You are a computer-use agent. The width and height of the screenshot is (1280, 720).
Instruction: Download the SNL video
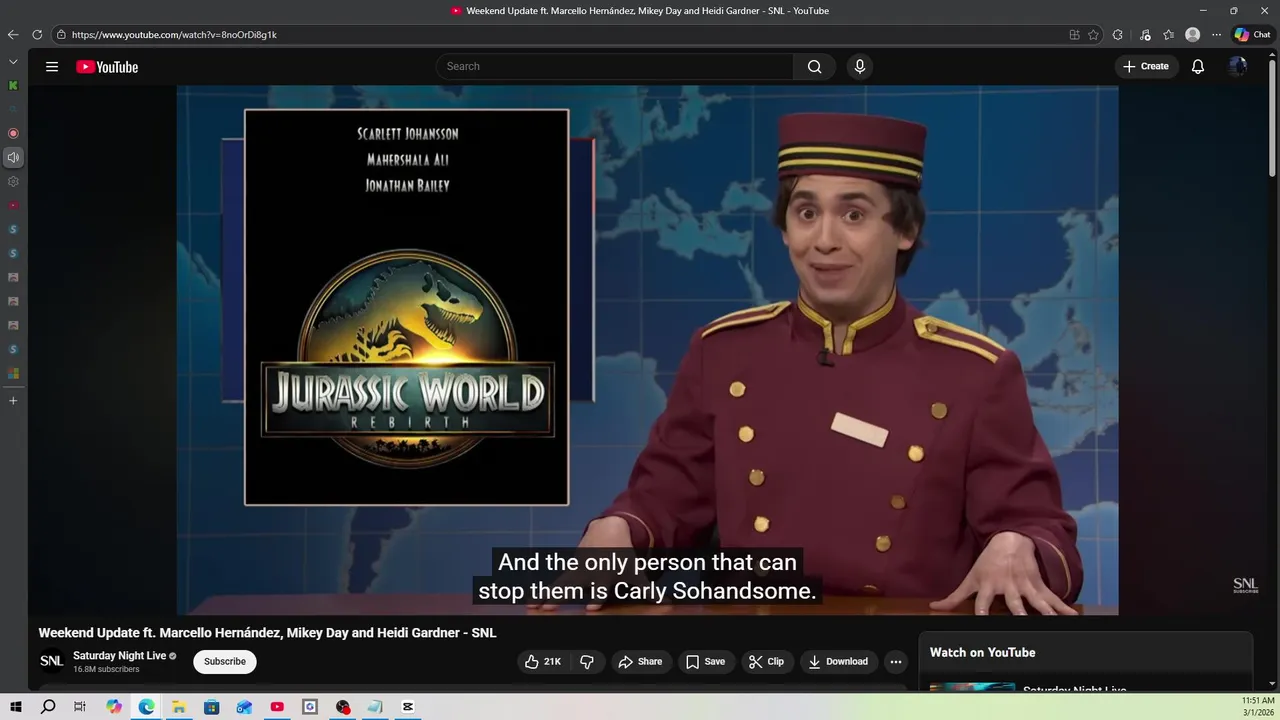pos(838,661)
